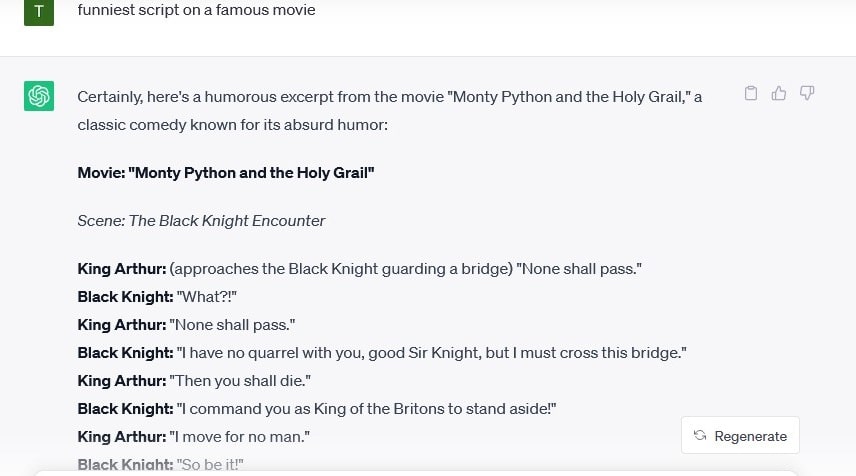Screen dimensions: 856x476
Task: Click the Black Knight line 'What?!'
Action: tap(157, 297)
